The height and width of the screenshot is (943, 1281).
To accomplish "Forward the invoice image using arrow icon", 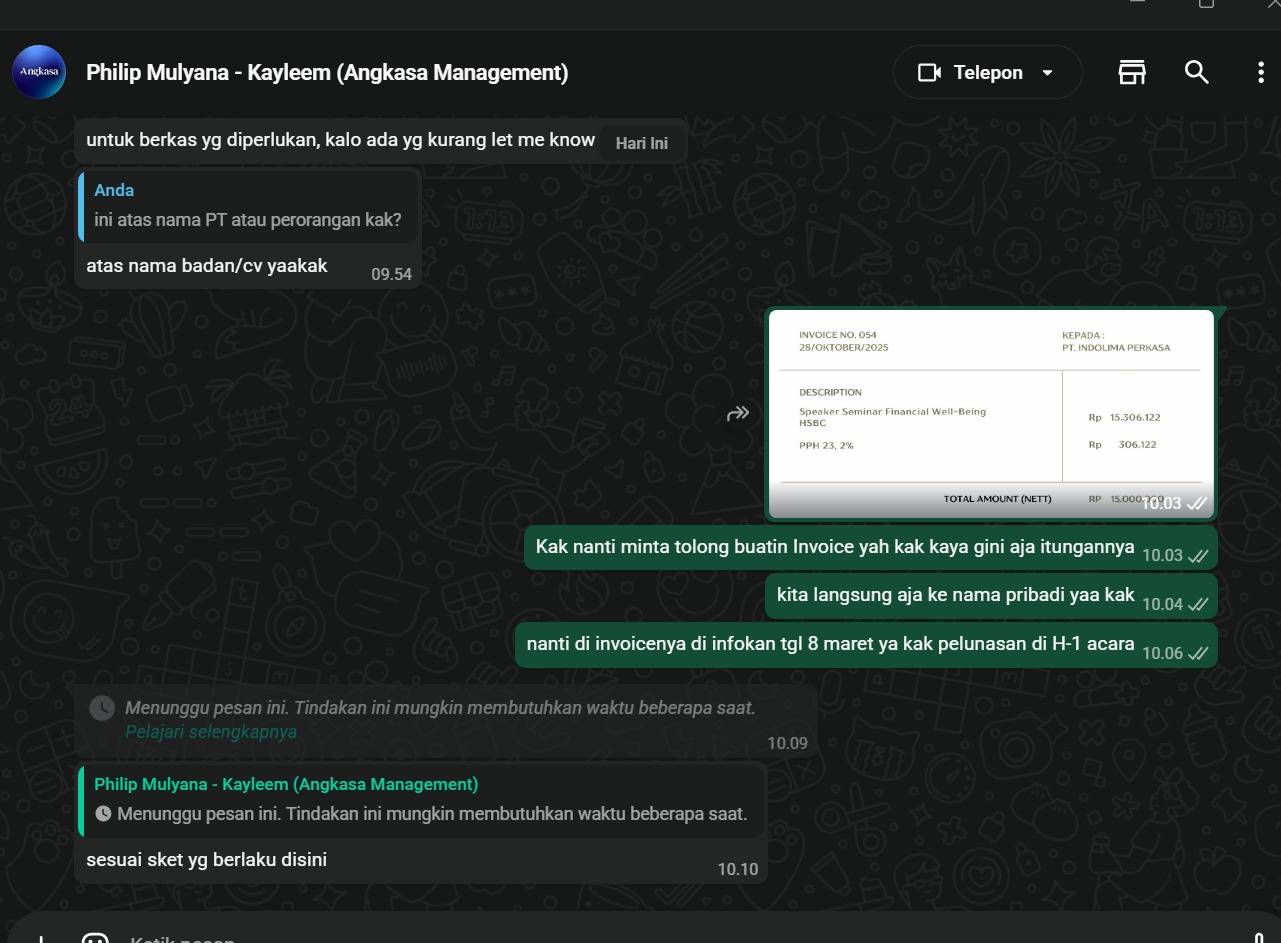I will click(738, 413).
